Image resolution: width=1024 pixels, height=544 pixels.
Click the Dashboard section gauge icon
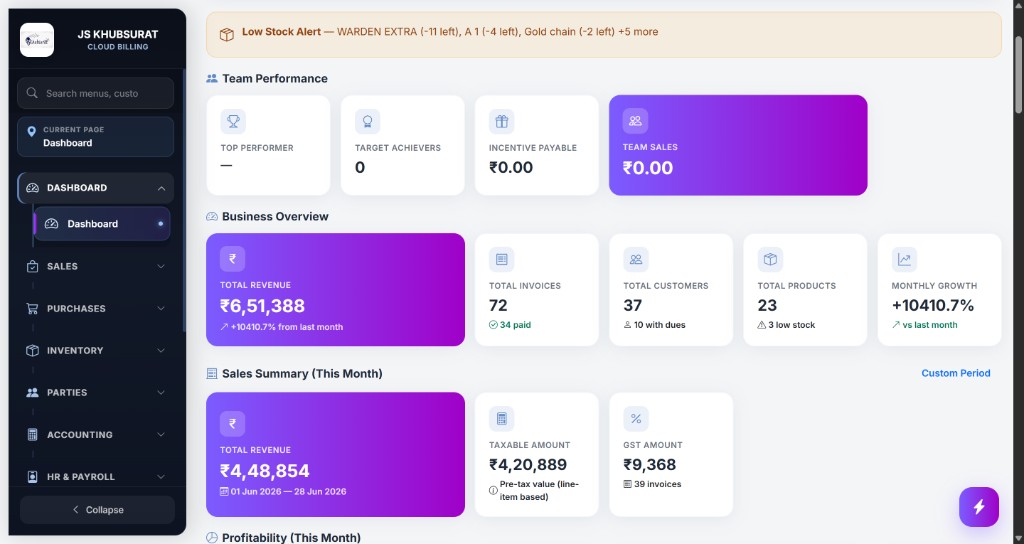(x=32, y=188)
